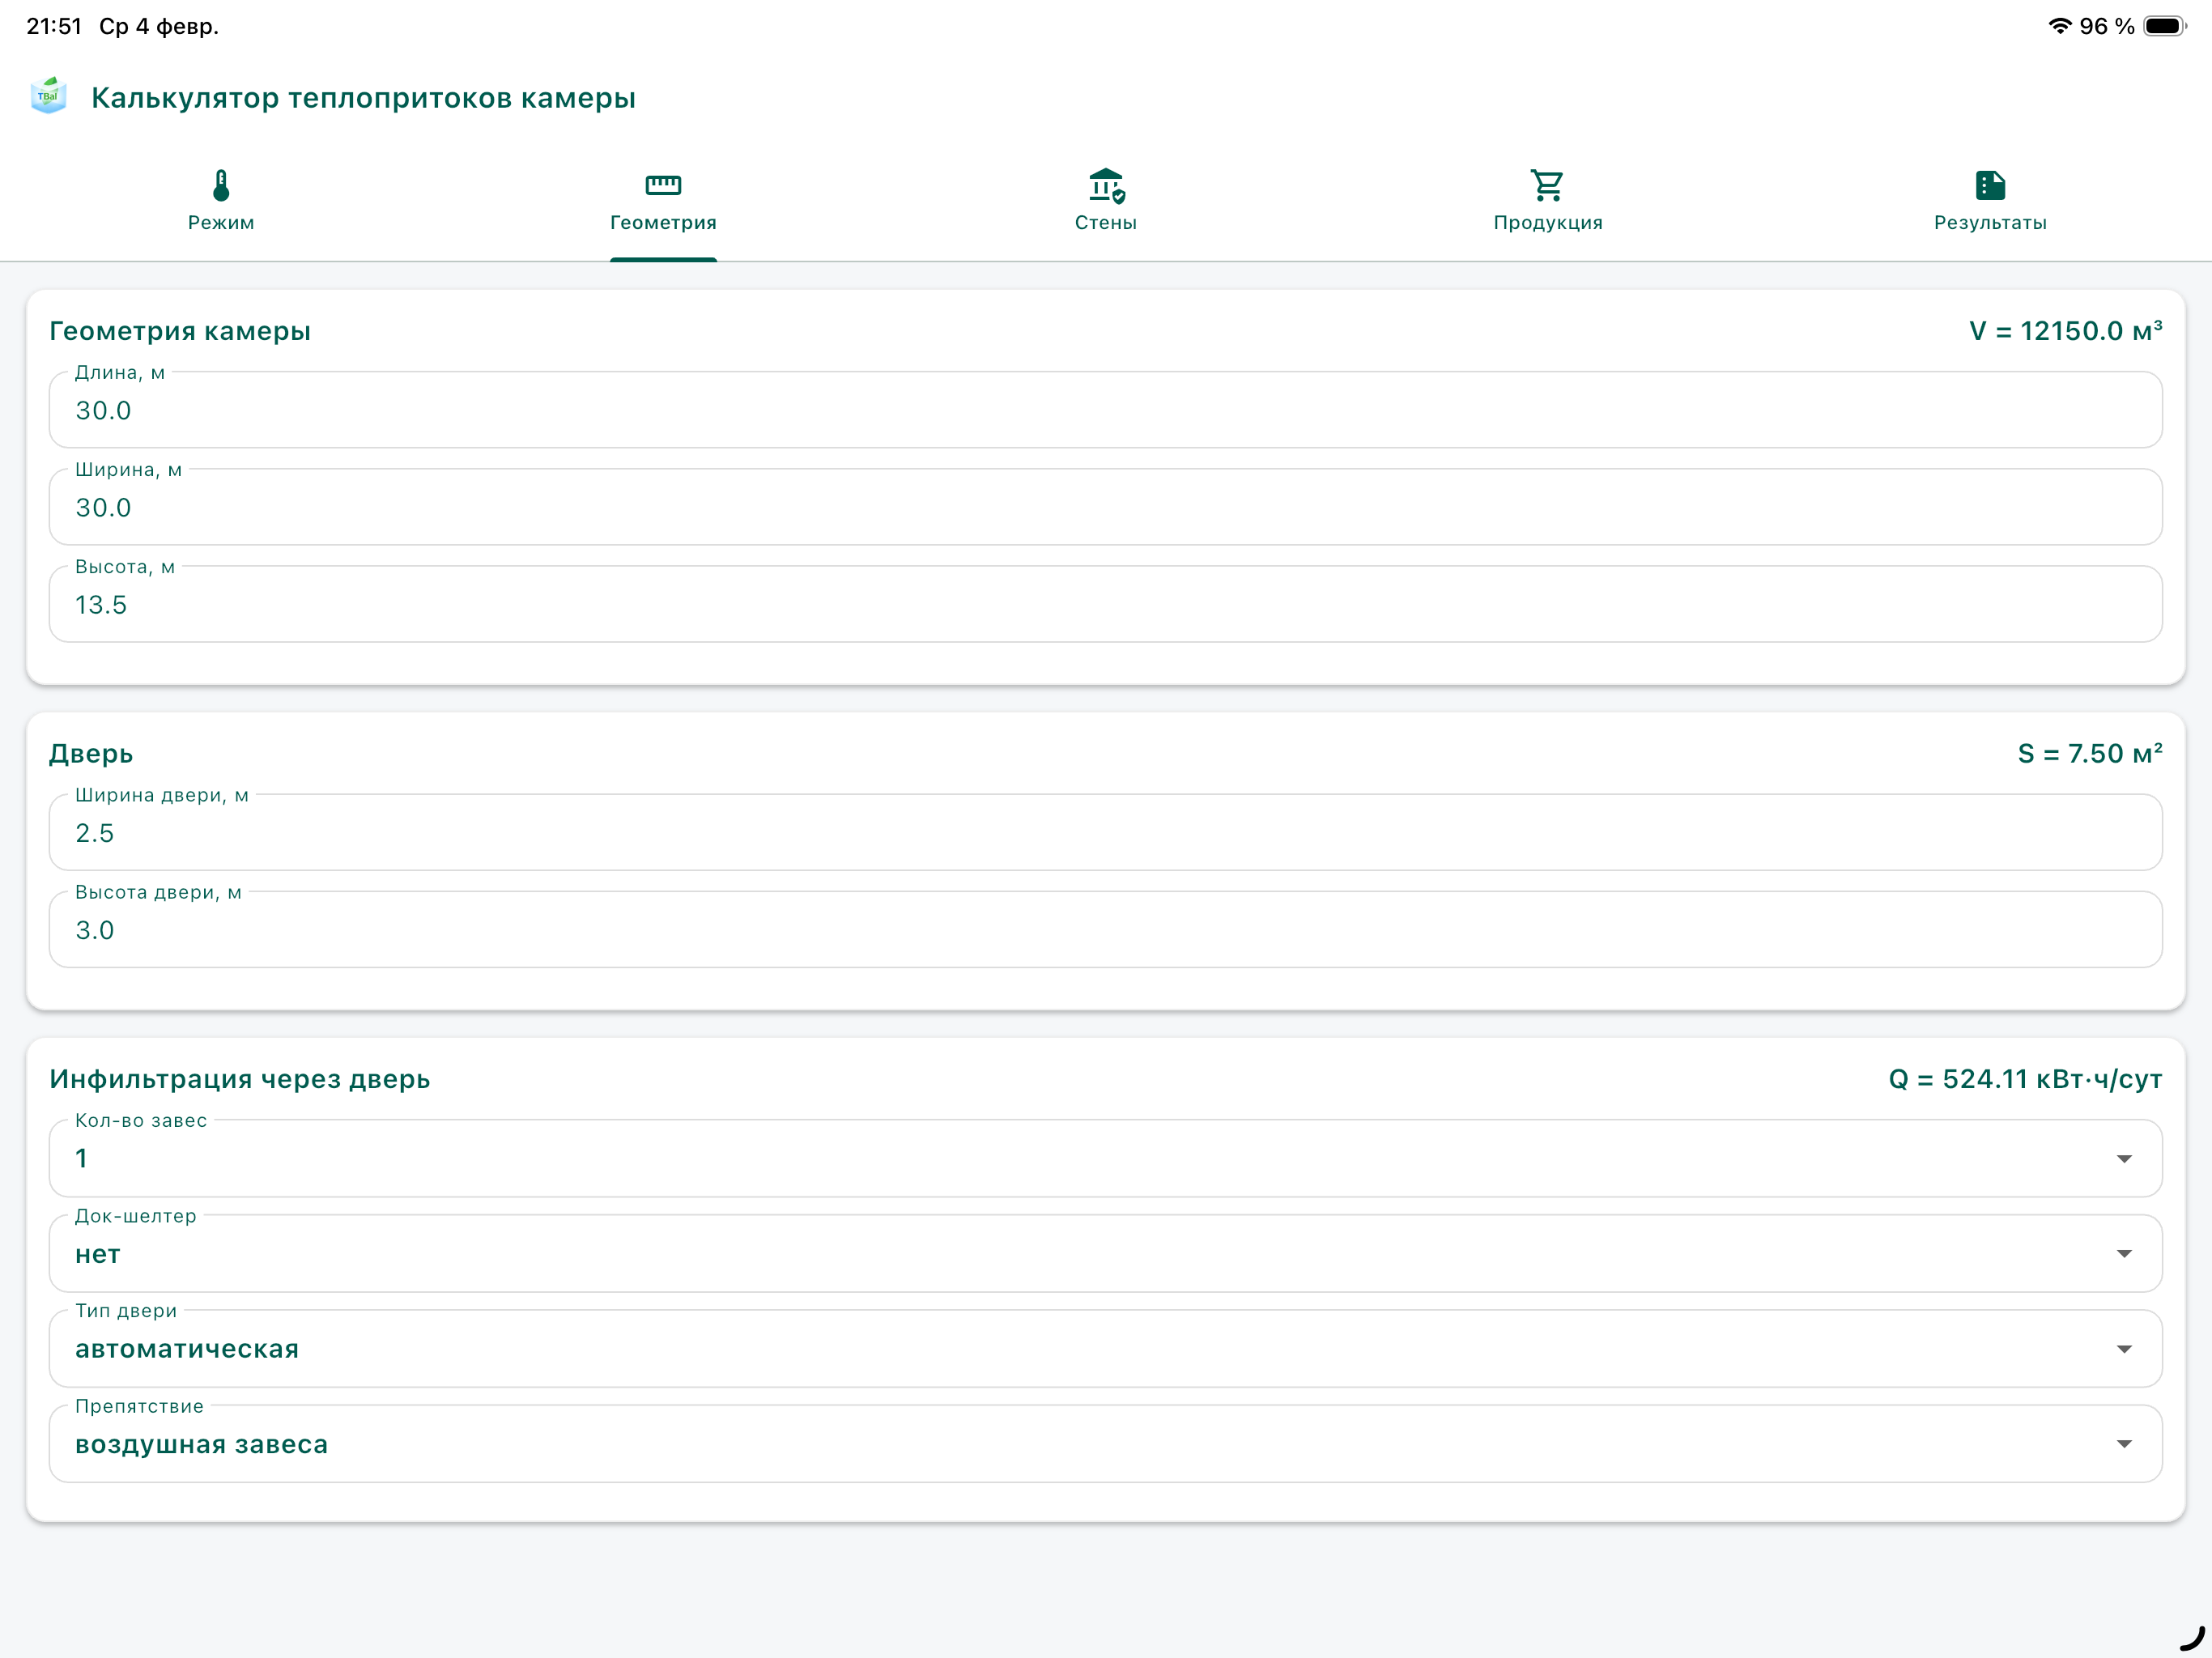
Task: Open the Кол-во завес dropdown
Action: pos(1105,1158)
